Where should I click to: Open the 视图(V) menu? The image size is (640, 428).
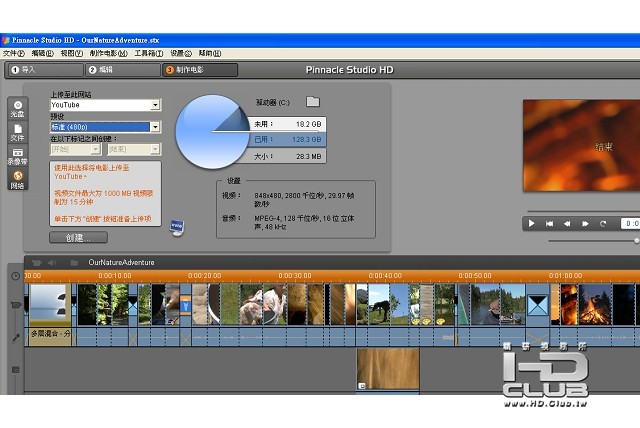(72, 53)
